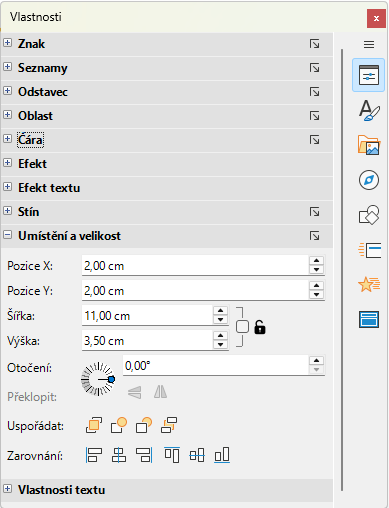Click the sidebar vertical scrollbar

pos(342,270)
